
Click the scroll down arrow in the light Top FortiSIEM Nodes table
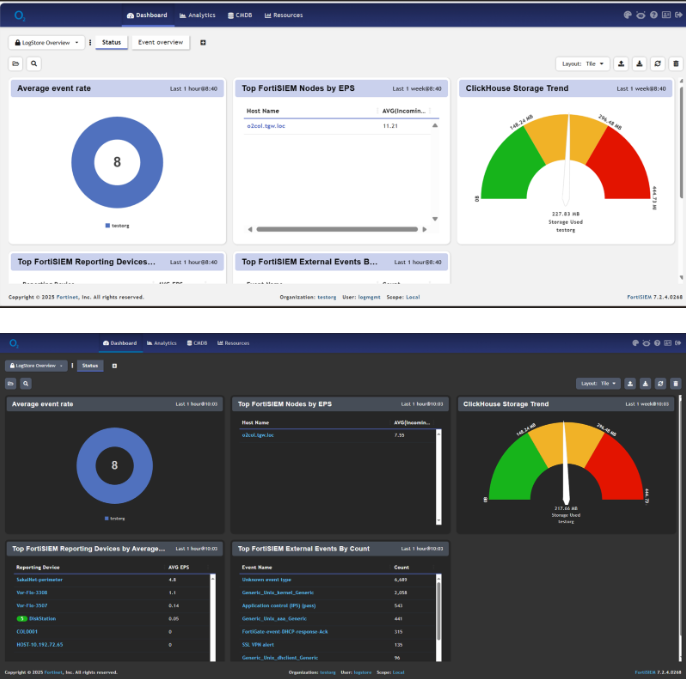pyautogui.click(x=435, y=219)
